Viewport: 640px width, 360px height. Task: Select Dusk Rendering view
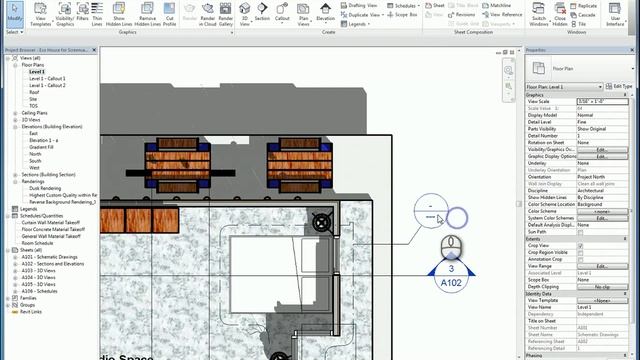coord(45,188)
